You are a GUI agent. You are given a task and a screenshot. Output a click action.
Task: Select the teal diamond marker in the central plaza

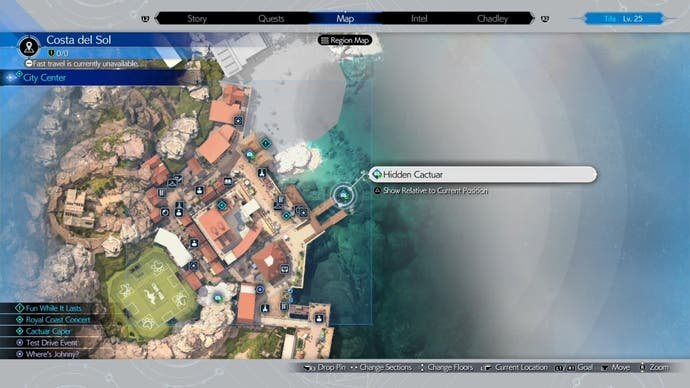222,205
